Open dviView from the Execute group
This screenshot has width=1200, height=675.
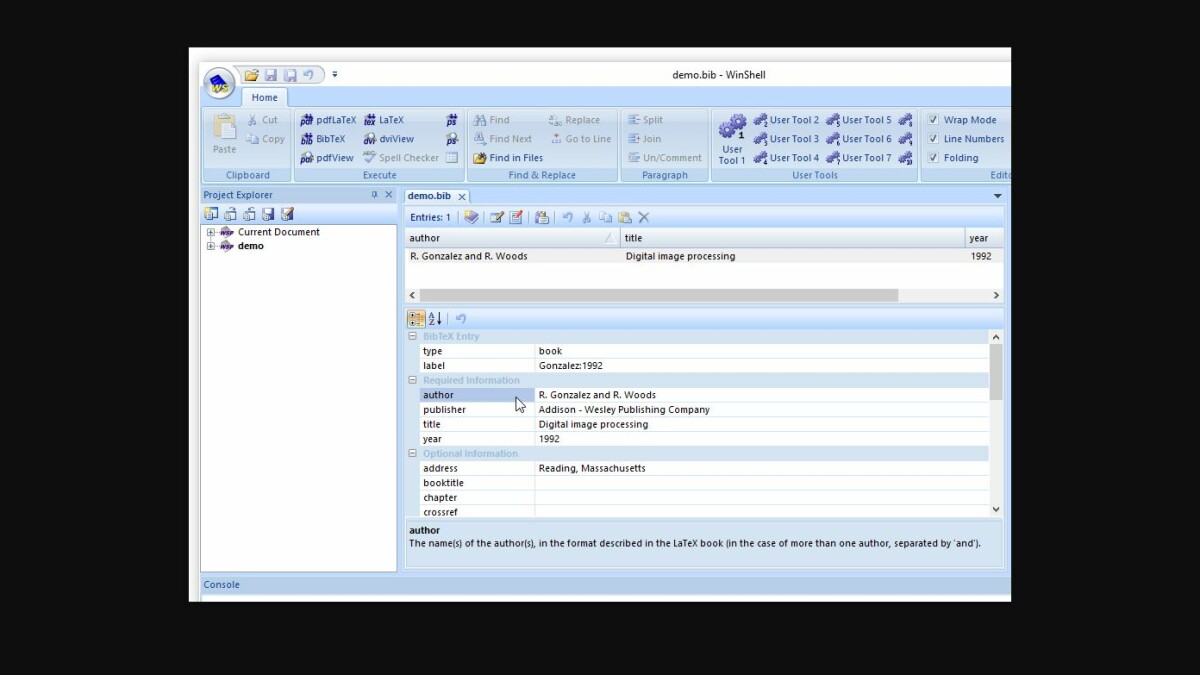(388, 139)
